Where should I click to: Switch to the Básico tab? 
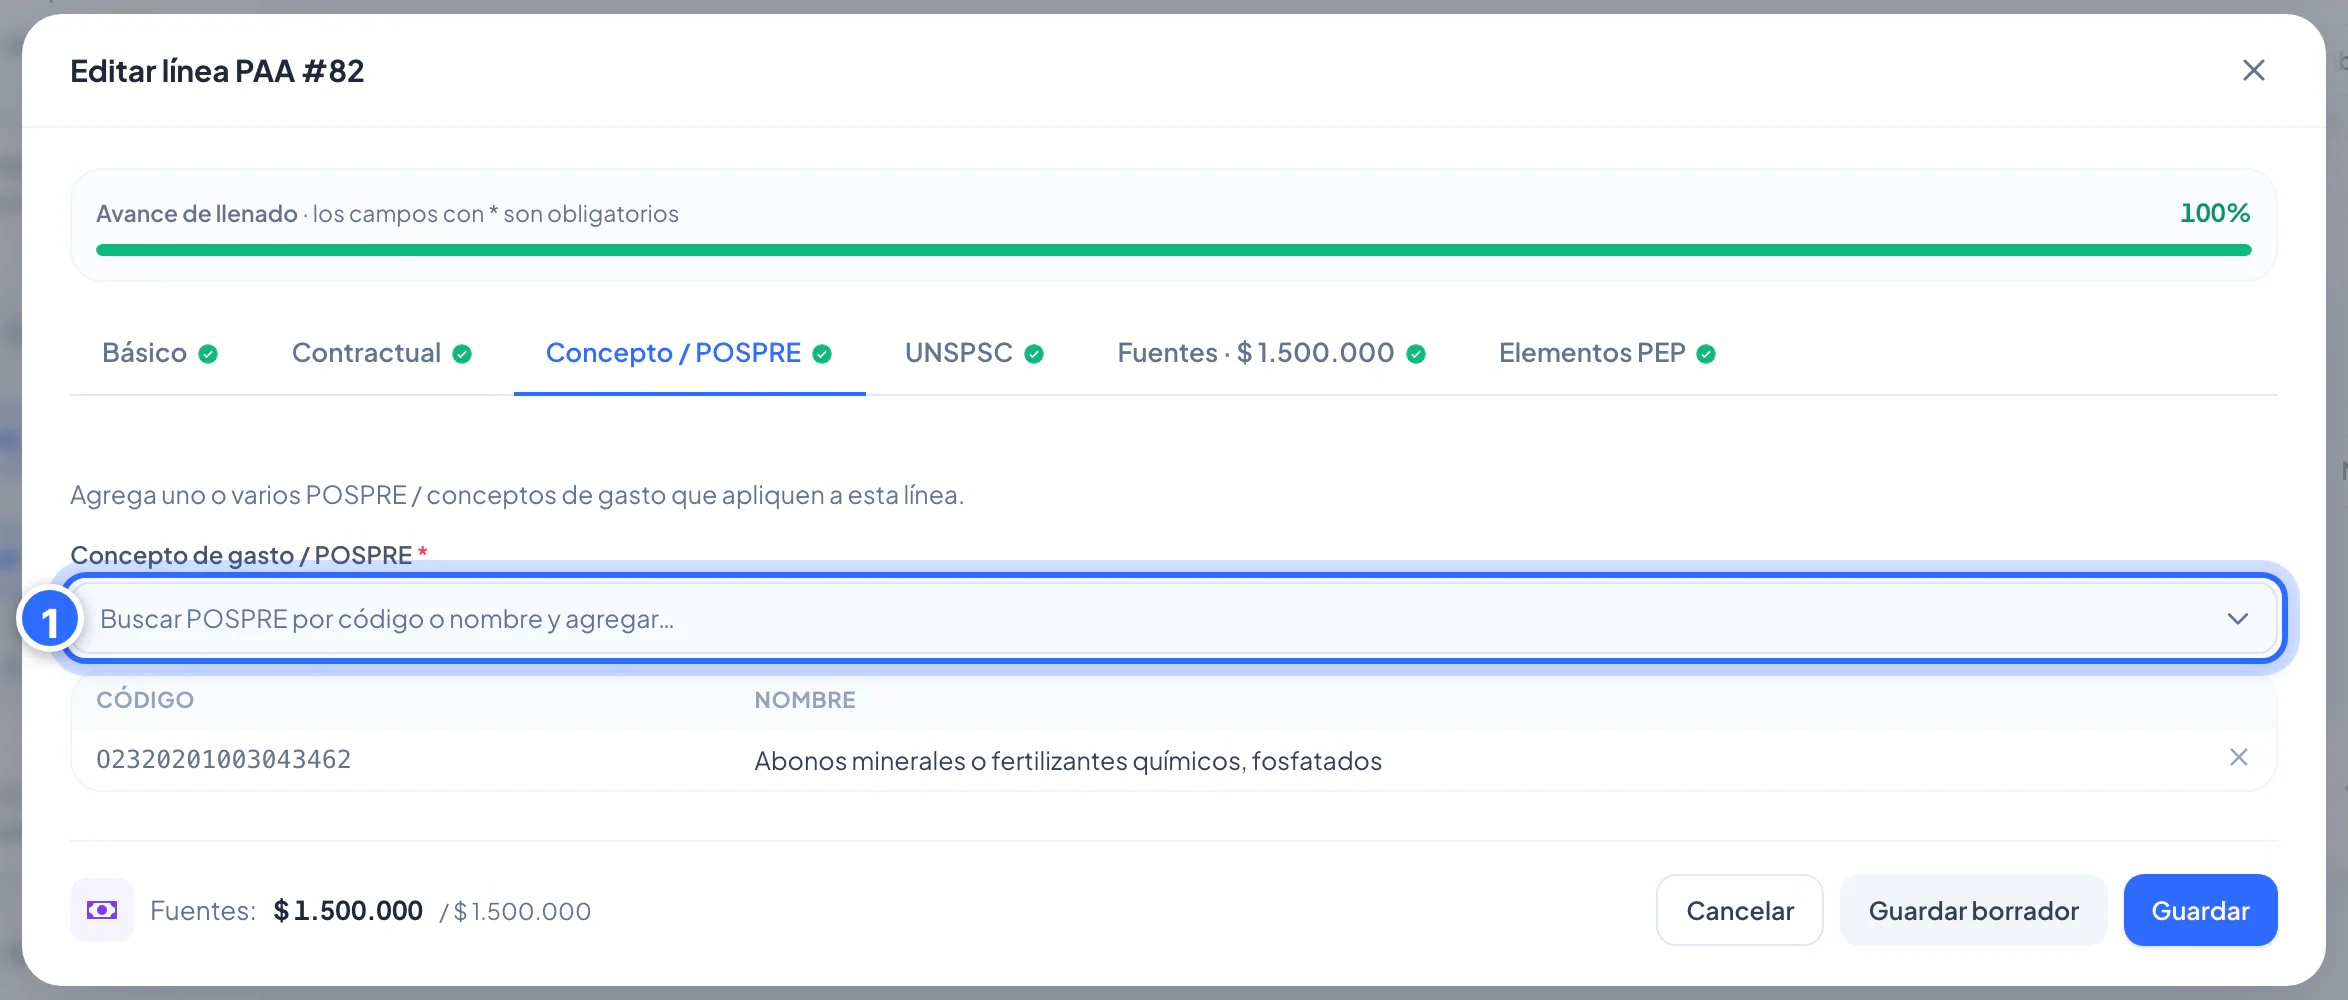coord(160,353)
